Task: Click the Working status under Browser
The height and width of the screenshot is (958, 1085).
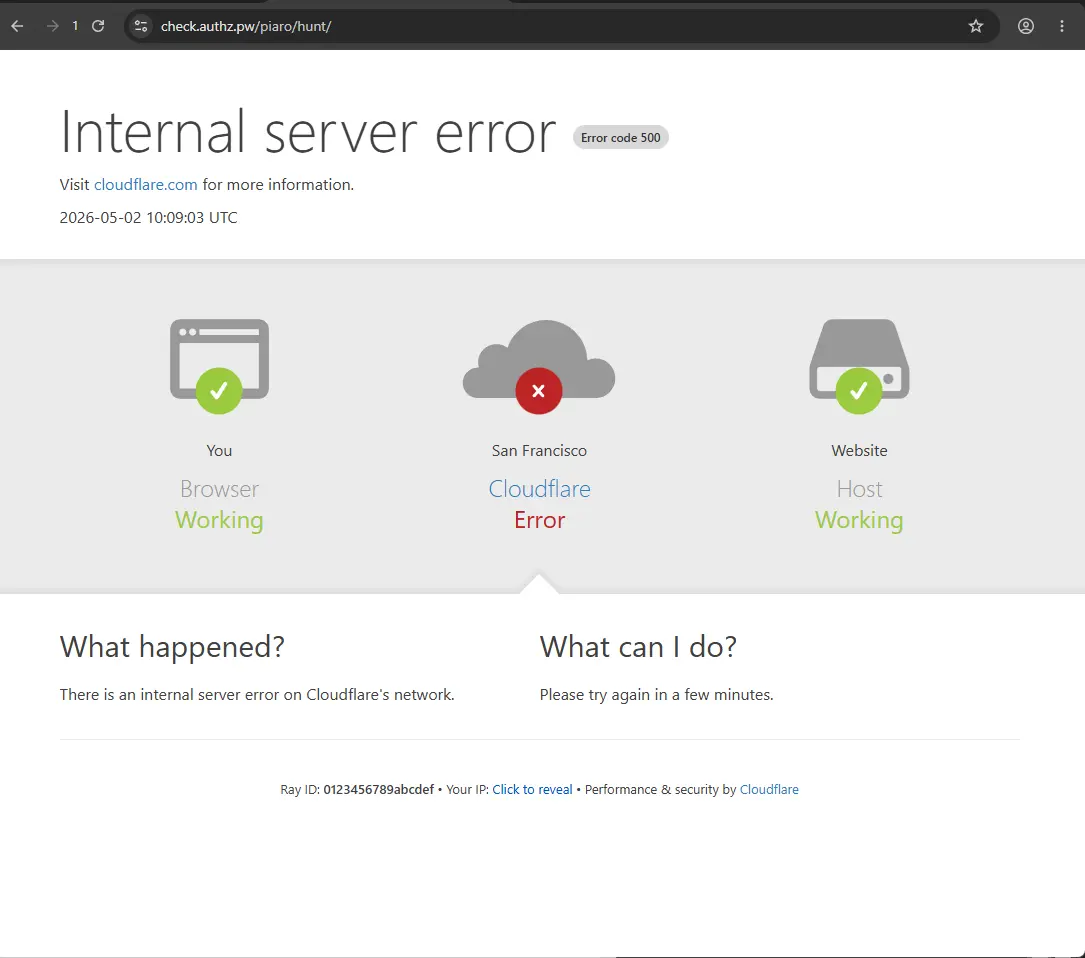Action: 219,521
